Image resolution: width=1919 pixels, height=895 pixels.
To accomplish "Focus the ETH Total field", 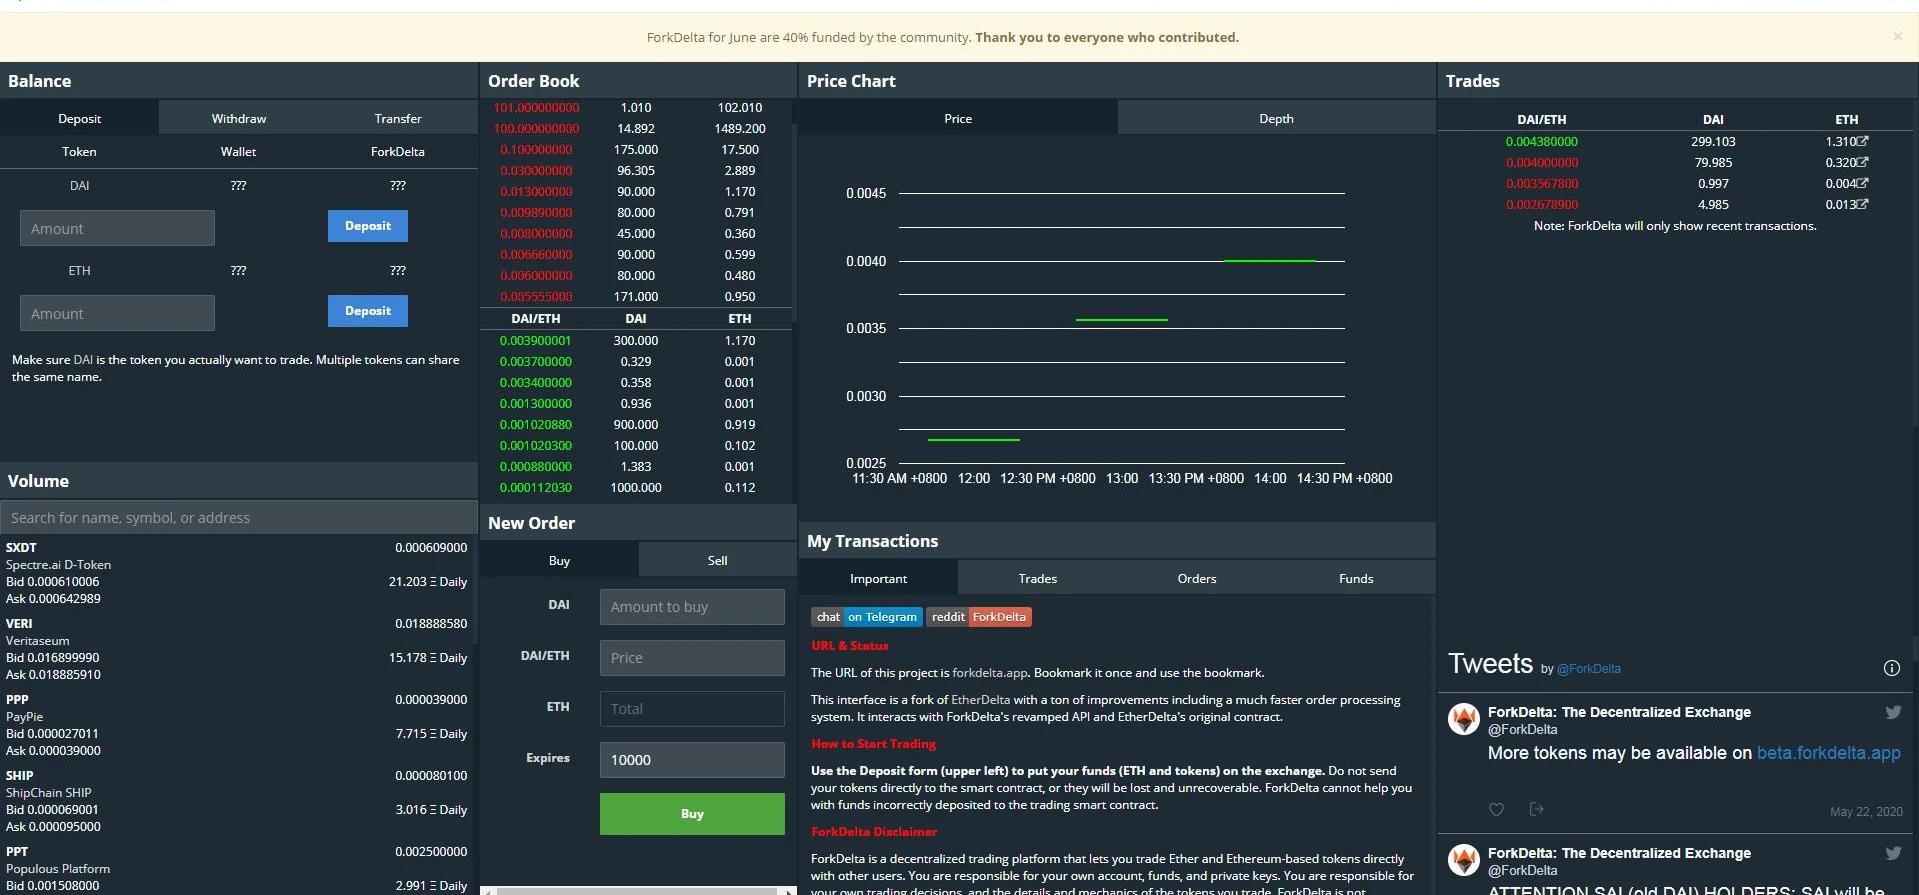I will 692,709.
